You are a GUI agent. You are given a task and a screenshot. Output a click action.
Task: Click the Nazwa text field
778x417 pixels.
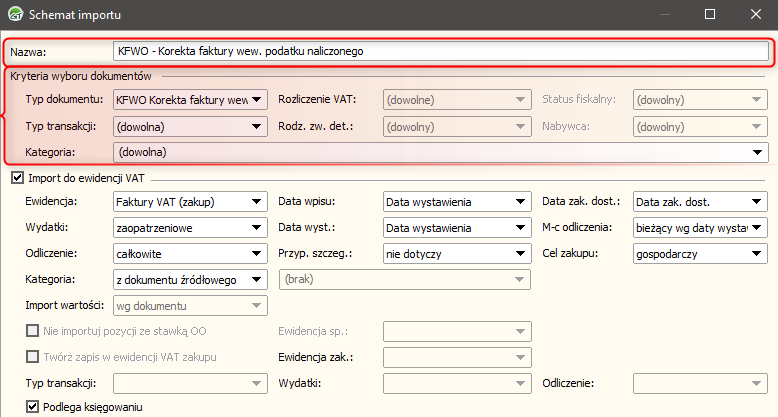click(441, 51)
